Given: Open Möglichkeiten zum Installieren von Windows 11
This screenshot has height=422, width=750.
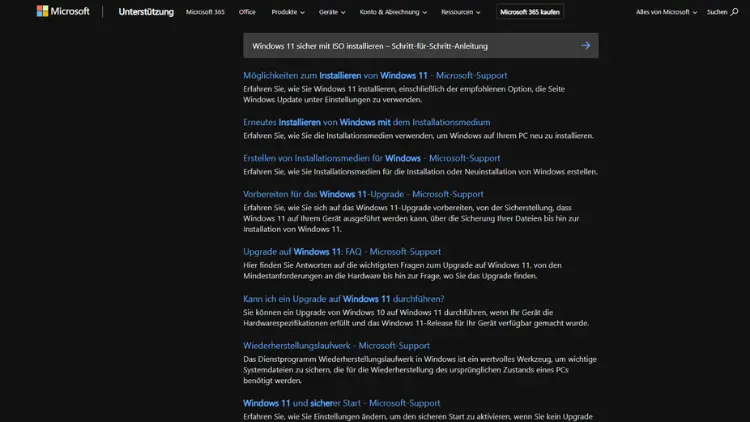Looking at the screenshot, I should coord(375,76).
